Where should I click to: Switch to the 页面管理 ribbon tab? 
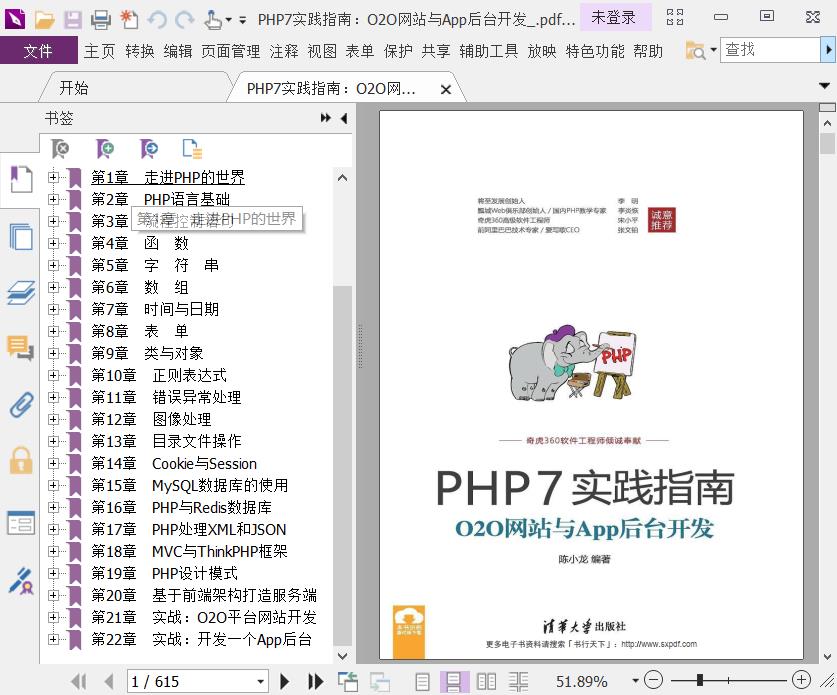[x=231, y=51]
